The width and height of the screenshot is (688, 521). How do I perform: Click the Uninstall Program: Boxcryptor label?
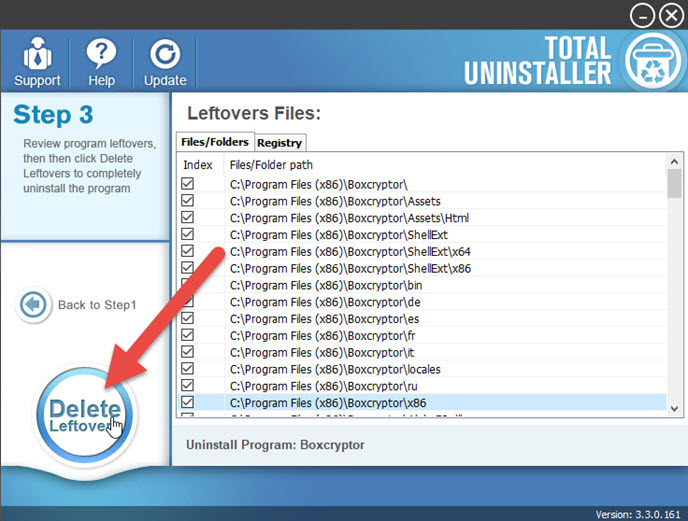click(x=275, y=445)
